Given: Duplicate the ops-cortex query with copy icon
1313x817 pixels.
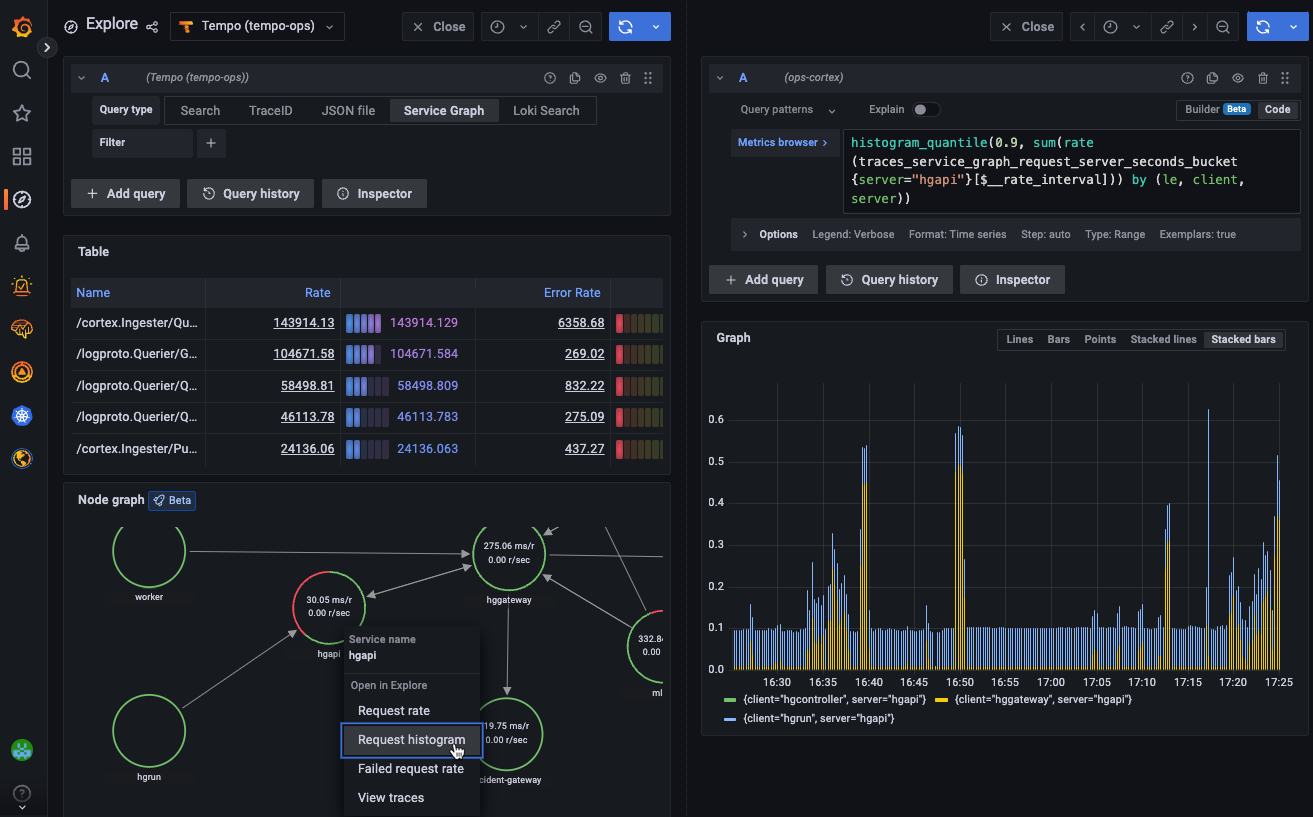Looking at the screenshot, I should (1212, 78).
